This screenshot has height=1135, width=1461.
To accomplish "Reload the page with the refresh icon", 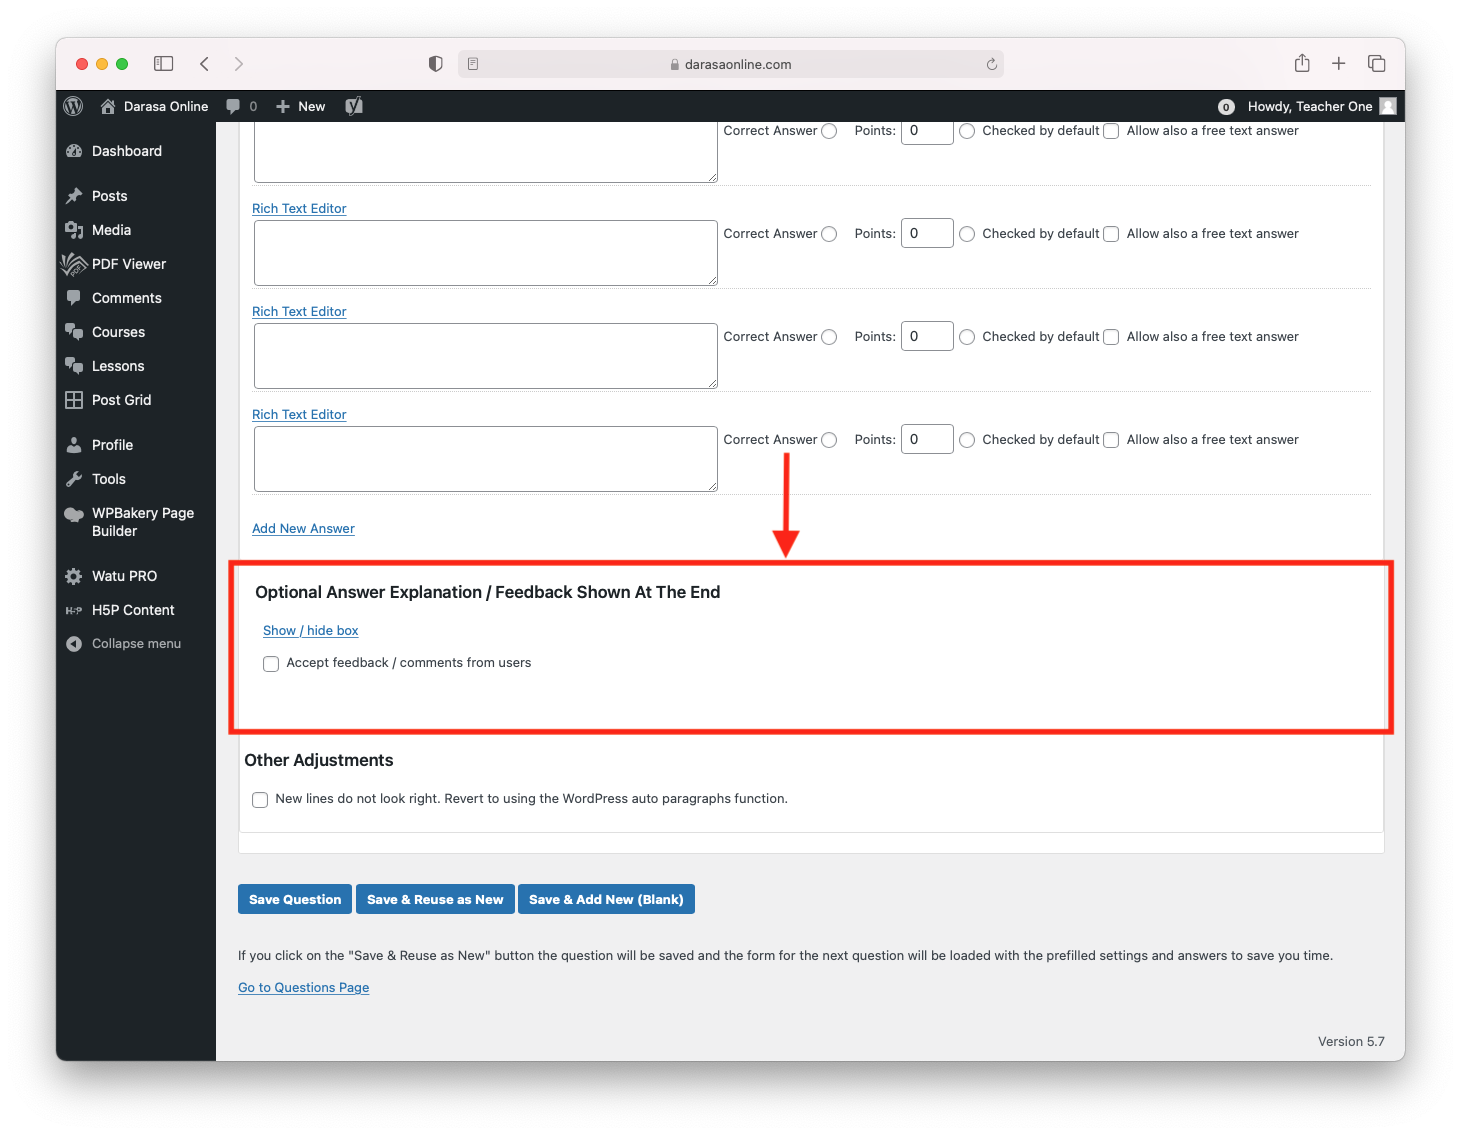I will click(x=991, y=64).
